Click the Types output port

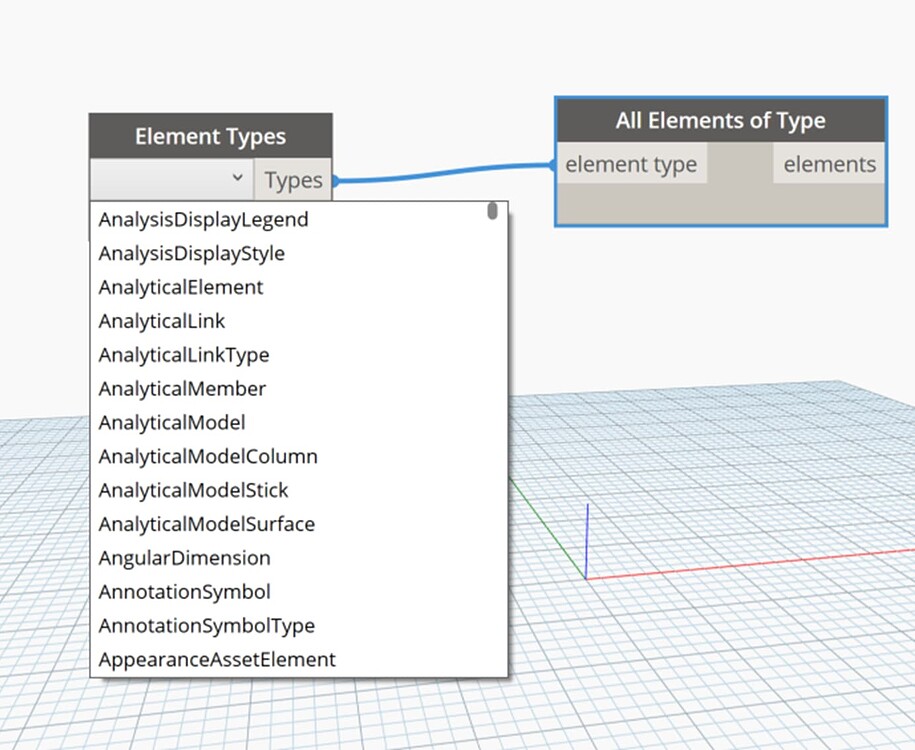[292, 180]
